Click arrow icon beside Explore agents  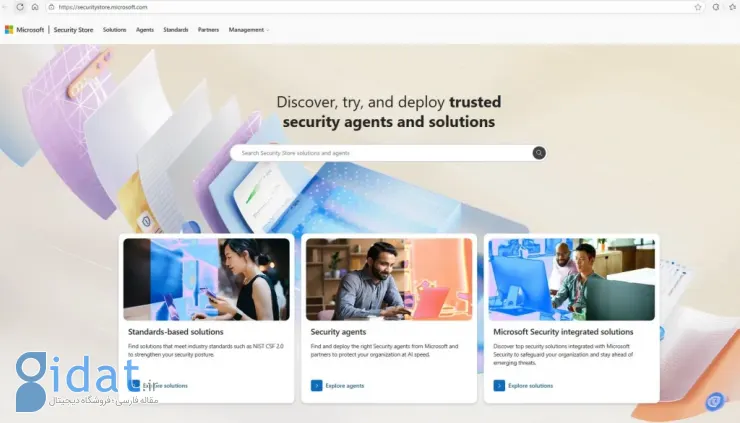coord(317,385)
